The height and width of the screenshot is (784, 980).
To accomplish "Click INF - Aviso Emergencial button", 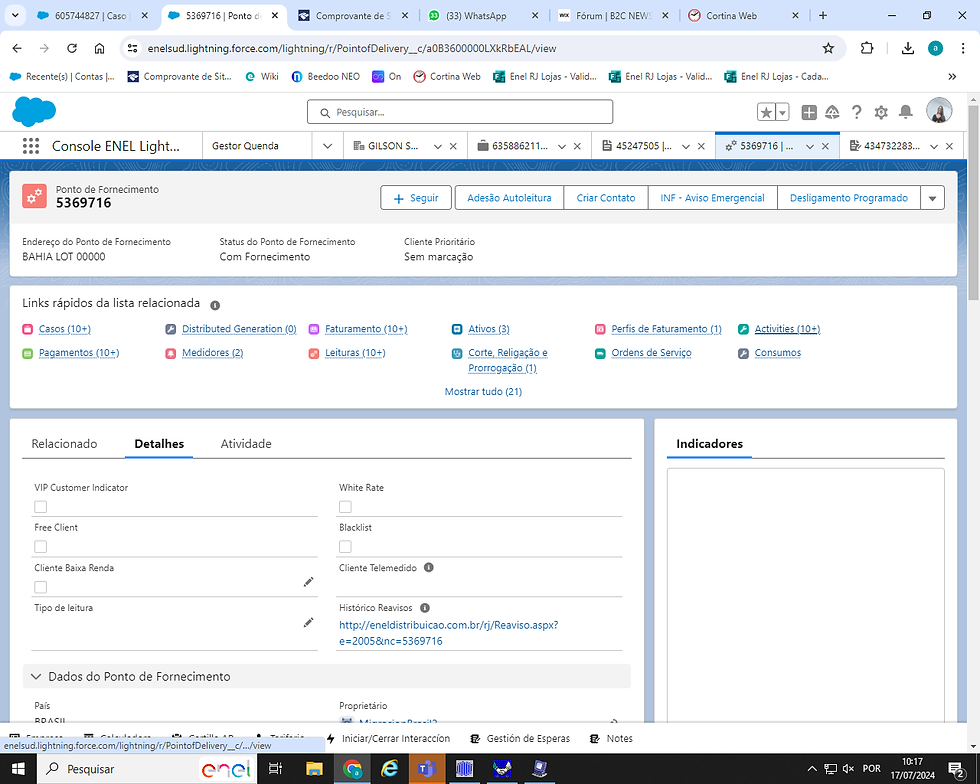I will point(712,198).
